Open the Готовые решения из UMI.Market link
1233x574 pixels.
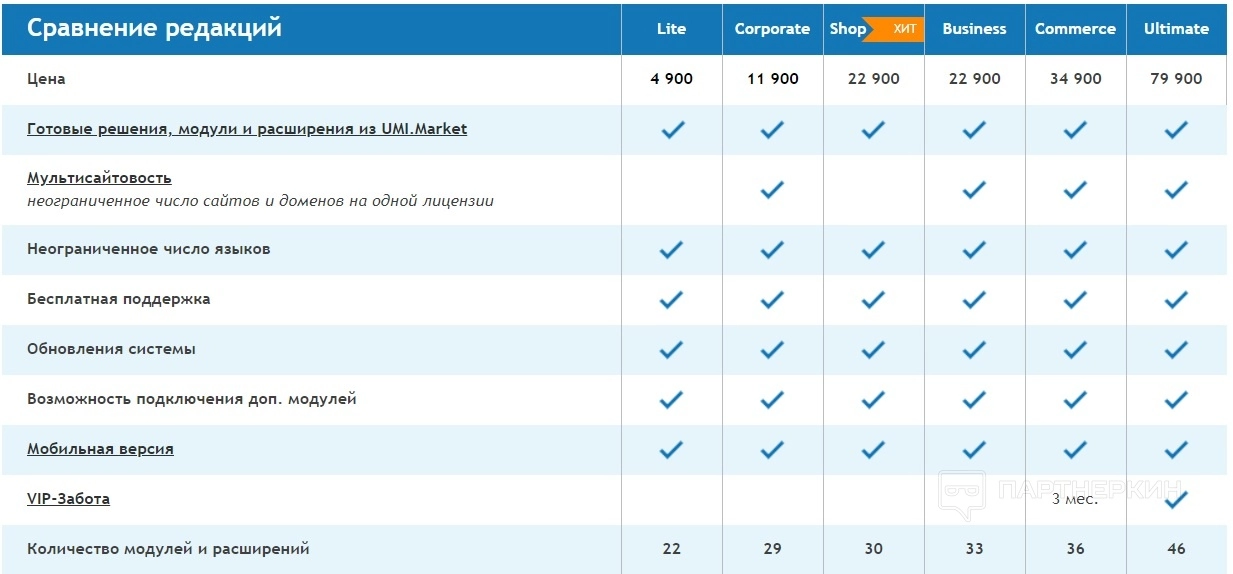pyautogui.click(x=247, y=129)
